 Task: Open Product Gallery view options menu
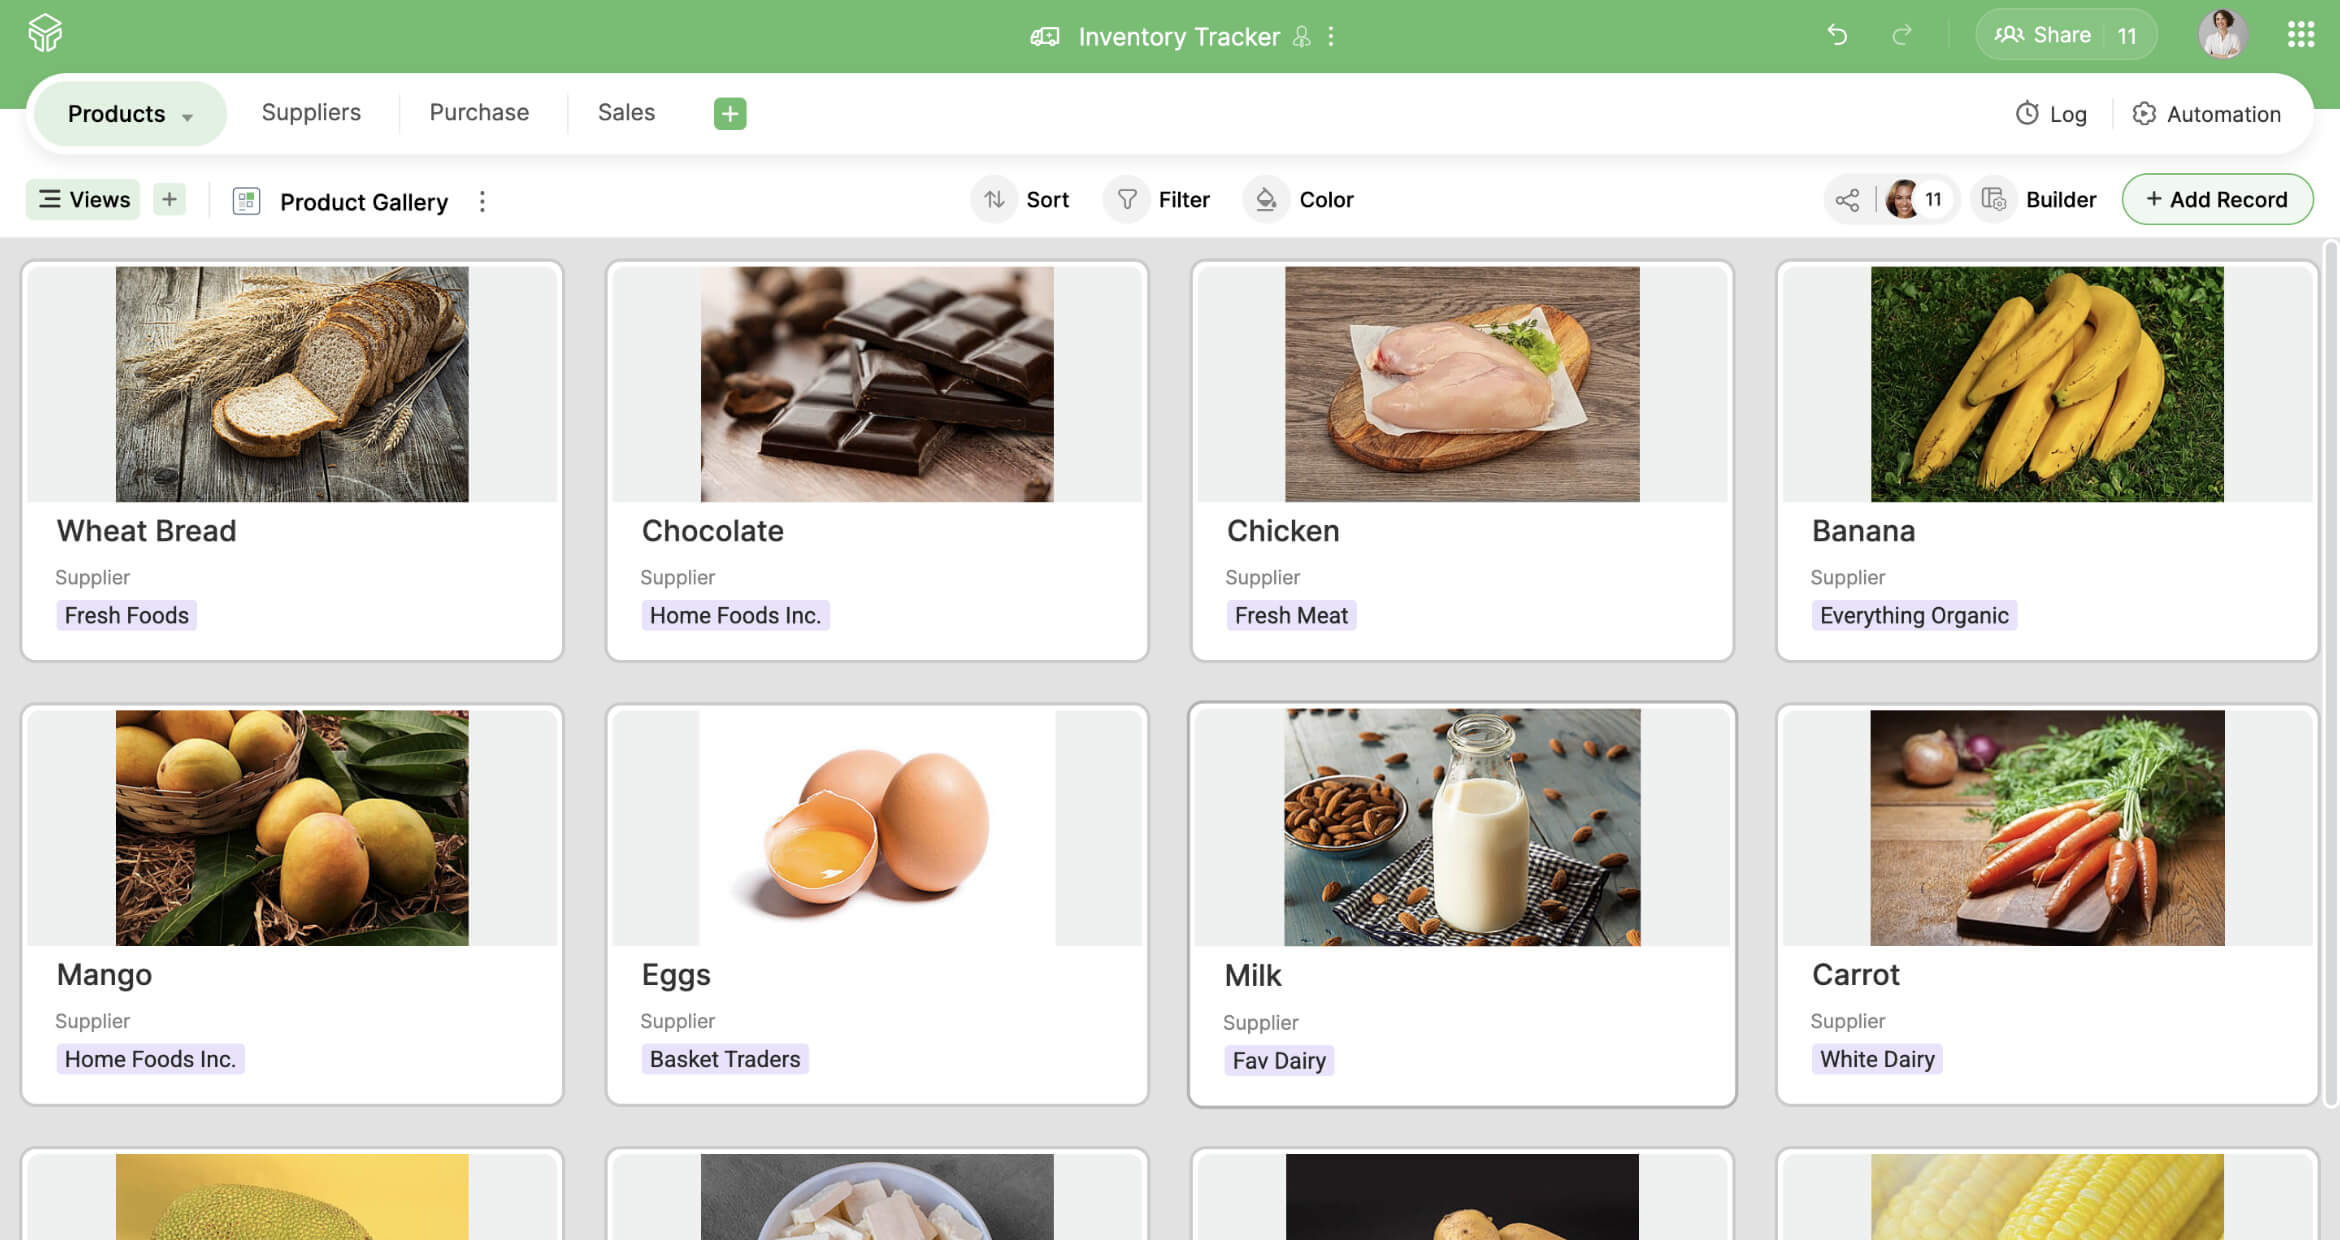point(482,201)
